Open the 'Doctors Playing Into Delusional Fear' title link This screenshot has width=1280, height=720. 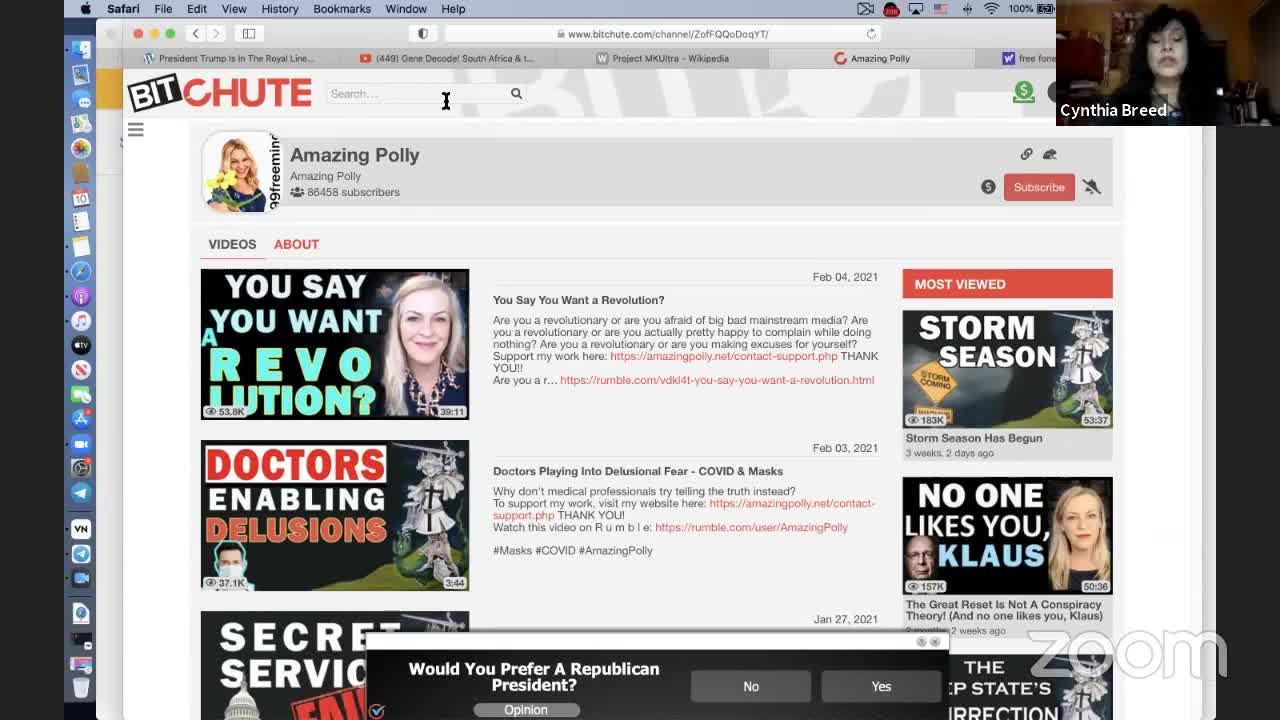[638, 471]
